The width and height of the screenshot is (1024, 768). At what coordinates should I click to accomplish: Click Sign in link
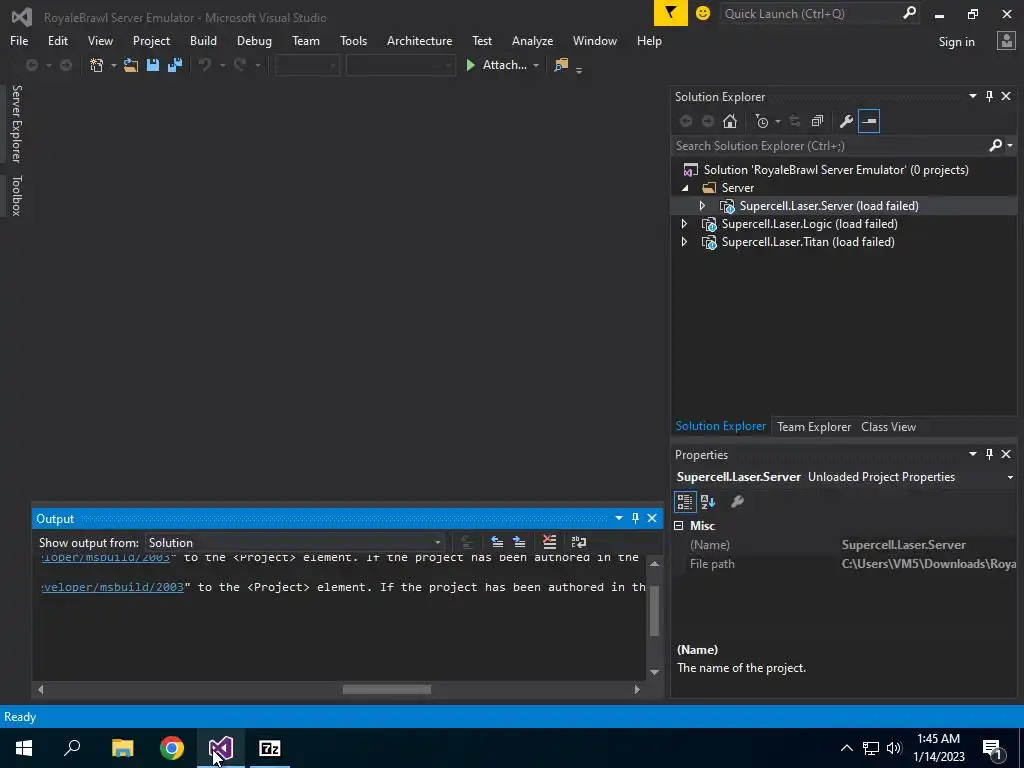[956, 42]
